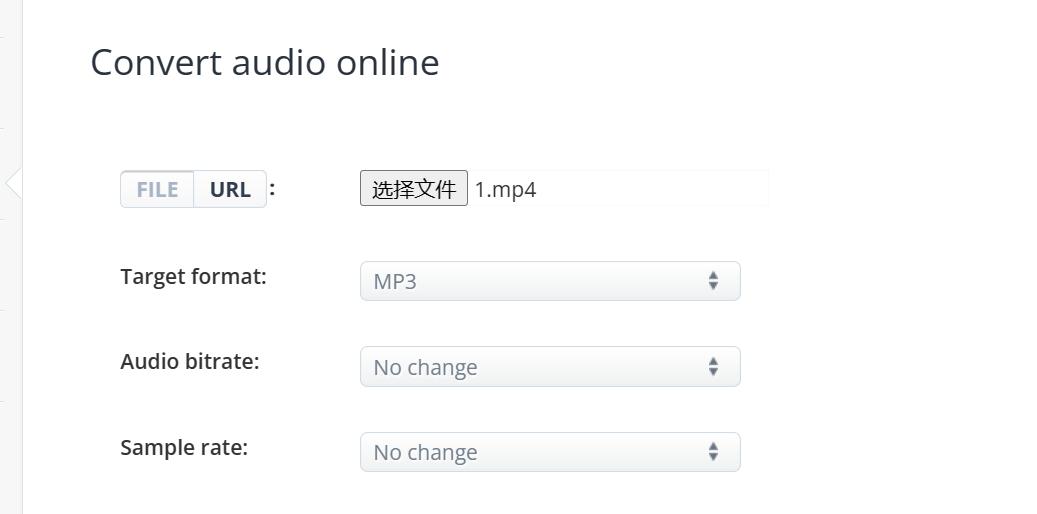This screenshot has height=514, width=1037.
Task: Click No change text in Audio bitrate
Action: [425, 367]
